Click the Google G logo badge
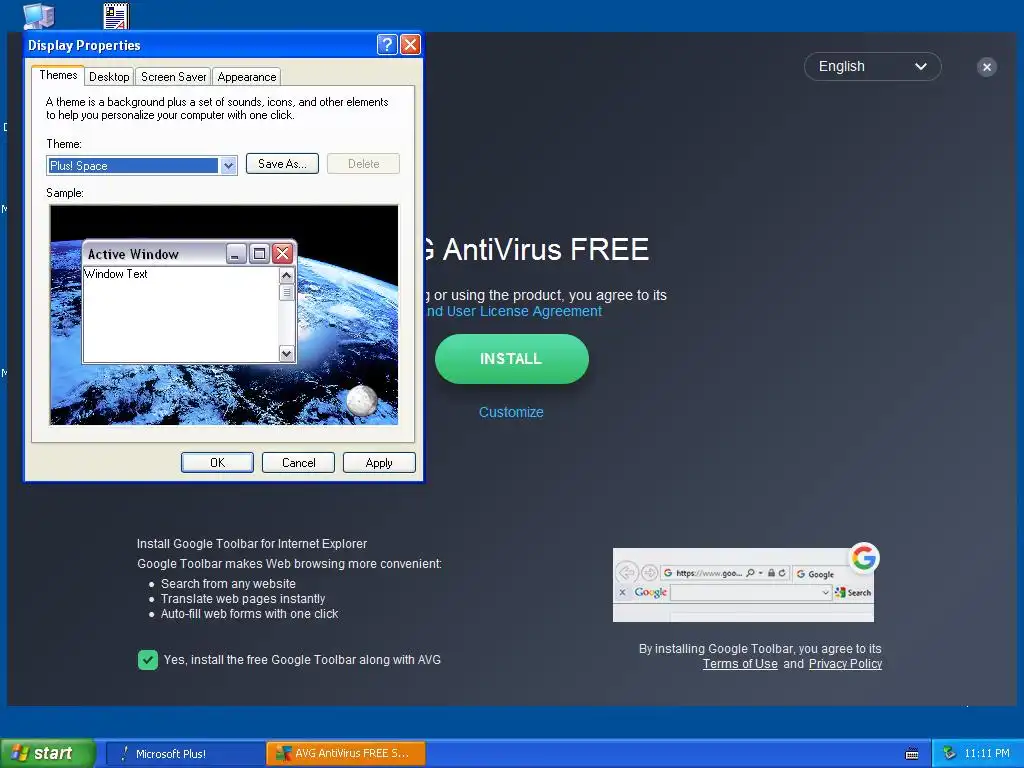Viewport: 1024px width, 768px height. [x=864, y=558]
